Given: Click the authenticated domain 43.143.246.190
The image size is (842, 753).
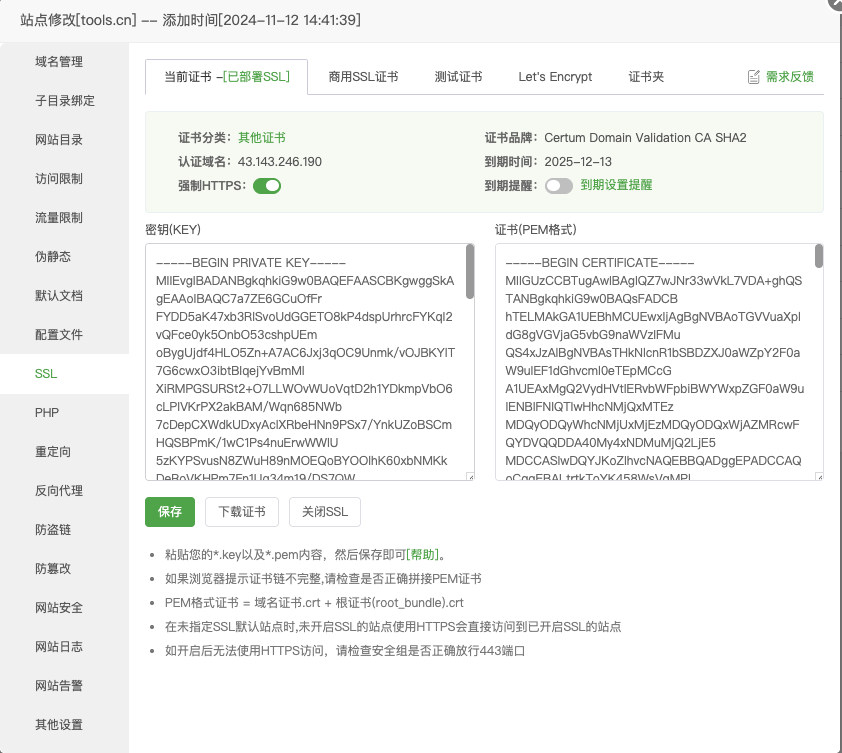Looking at the screenshot, I should tap(280, 162).
